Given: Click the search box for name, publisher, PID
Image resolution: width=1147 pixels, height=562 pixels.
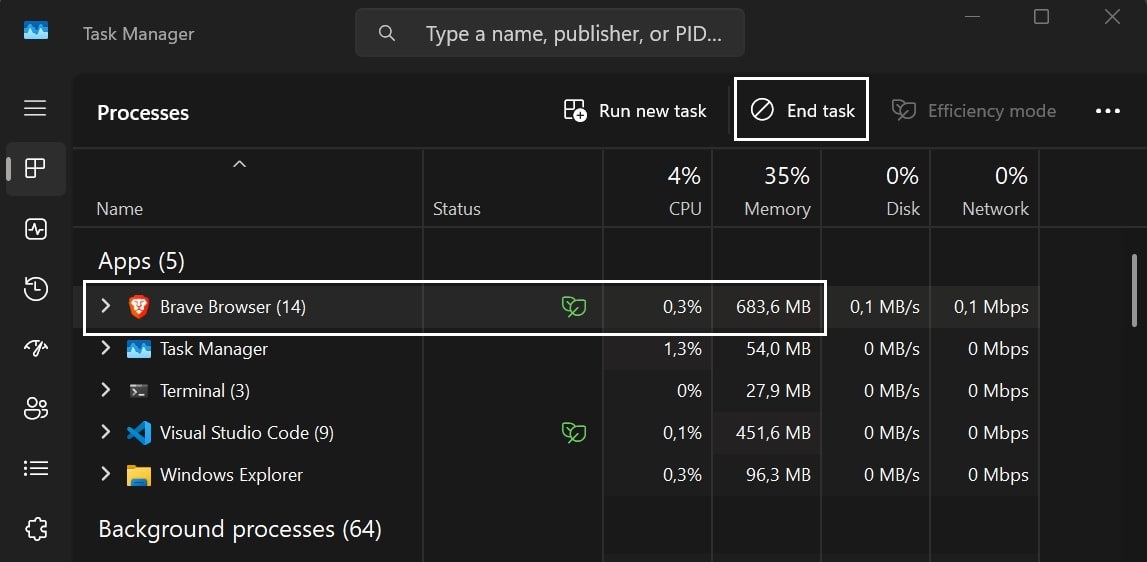Looking at the screenshot, I should tap(550, 33).
